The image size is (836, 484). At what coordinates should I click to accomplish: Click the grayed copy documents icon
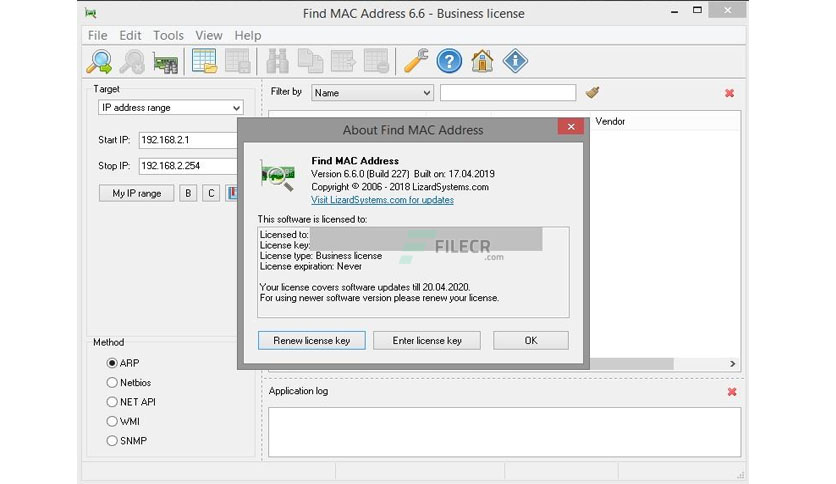tap(310, 61)
